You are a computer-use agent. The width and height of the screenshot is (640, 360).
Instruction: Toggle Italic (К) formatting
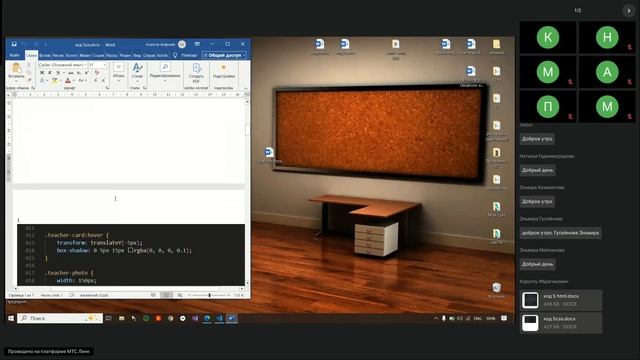coord(50,73)
